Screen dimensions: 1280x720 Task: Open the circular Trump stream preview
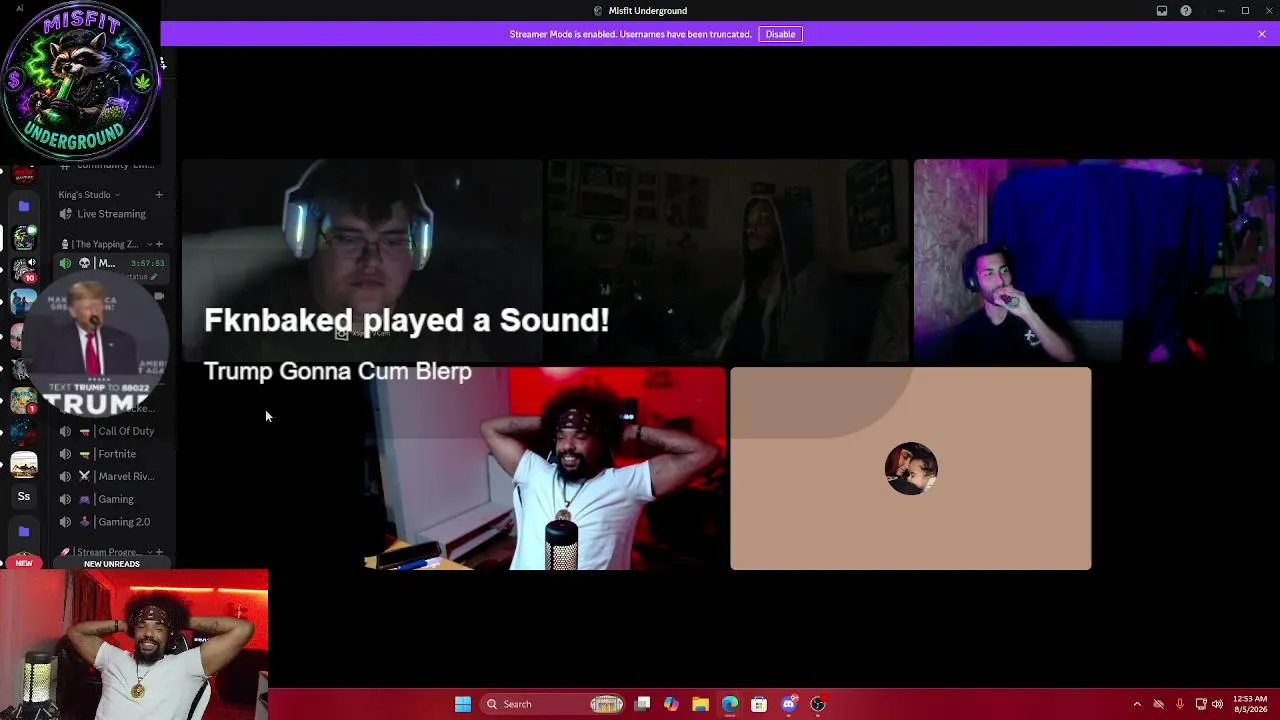[x=96, y=346]
